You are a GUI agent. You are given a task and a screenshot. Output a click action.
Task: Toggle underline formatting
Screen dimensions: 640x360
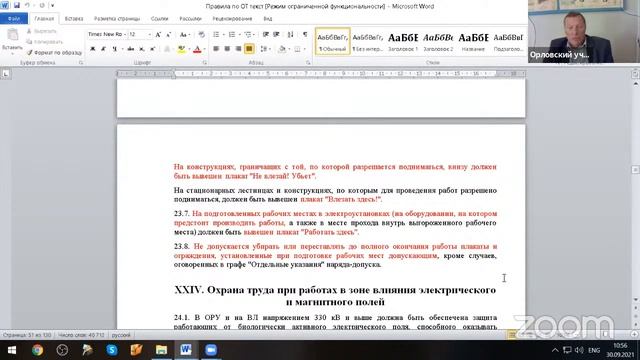coord(114,49)
